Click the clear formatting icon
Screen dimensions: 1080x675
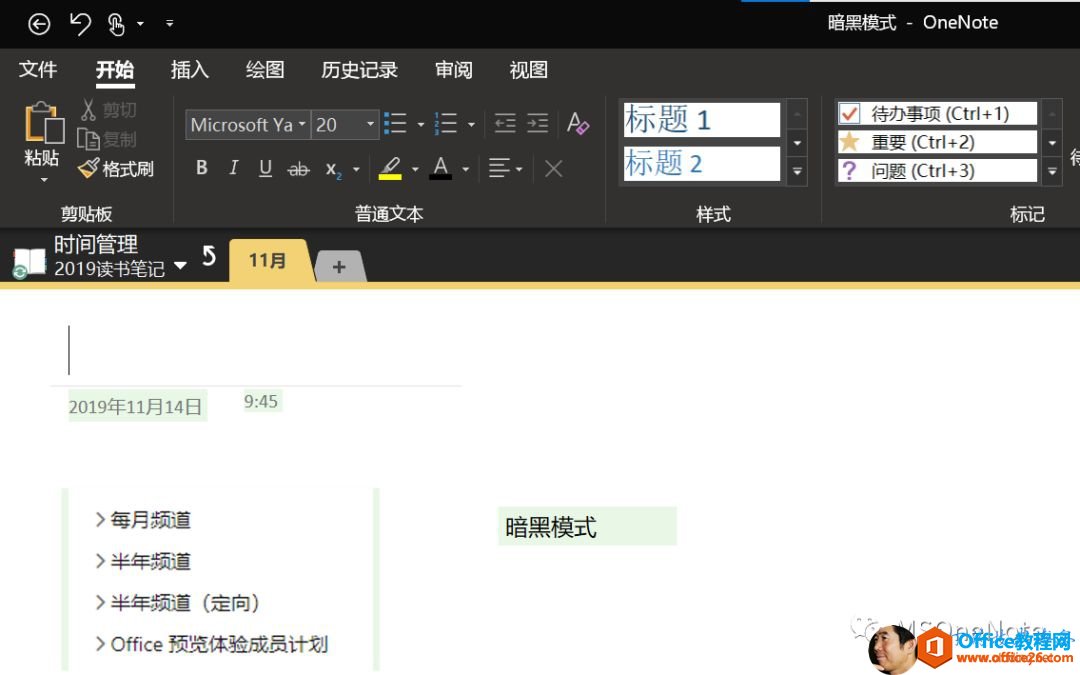click(578, 124)
